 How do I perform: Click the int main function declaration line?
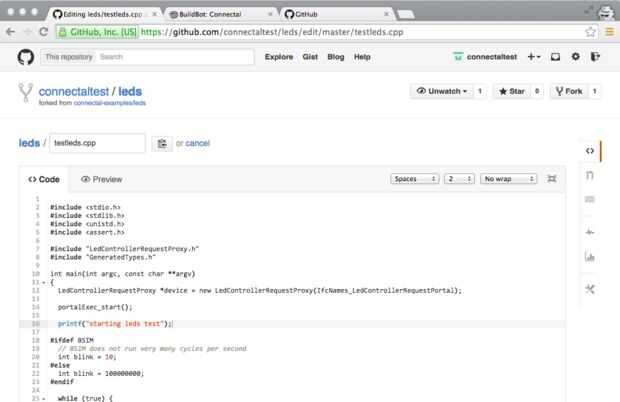tap(123, 274)
